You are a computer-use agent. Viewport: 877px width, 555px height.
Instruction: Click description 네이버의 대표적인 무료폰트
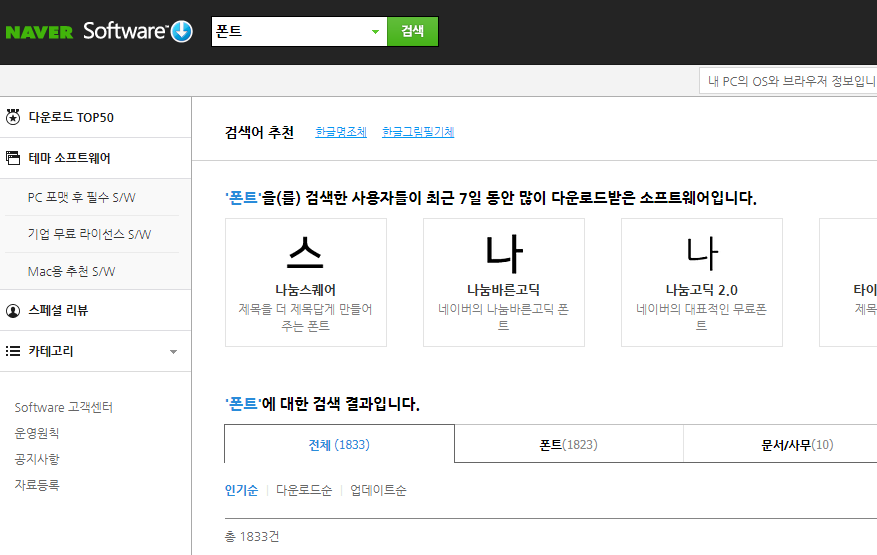[701, 317]
